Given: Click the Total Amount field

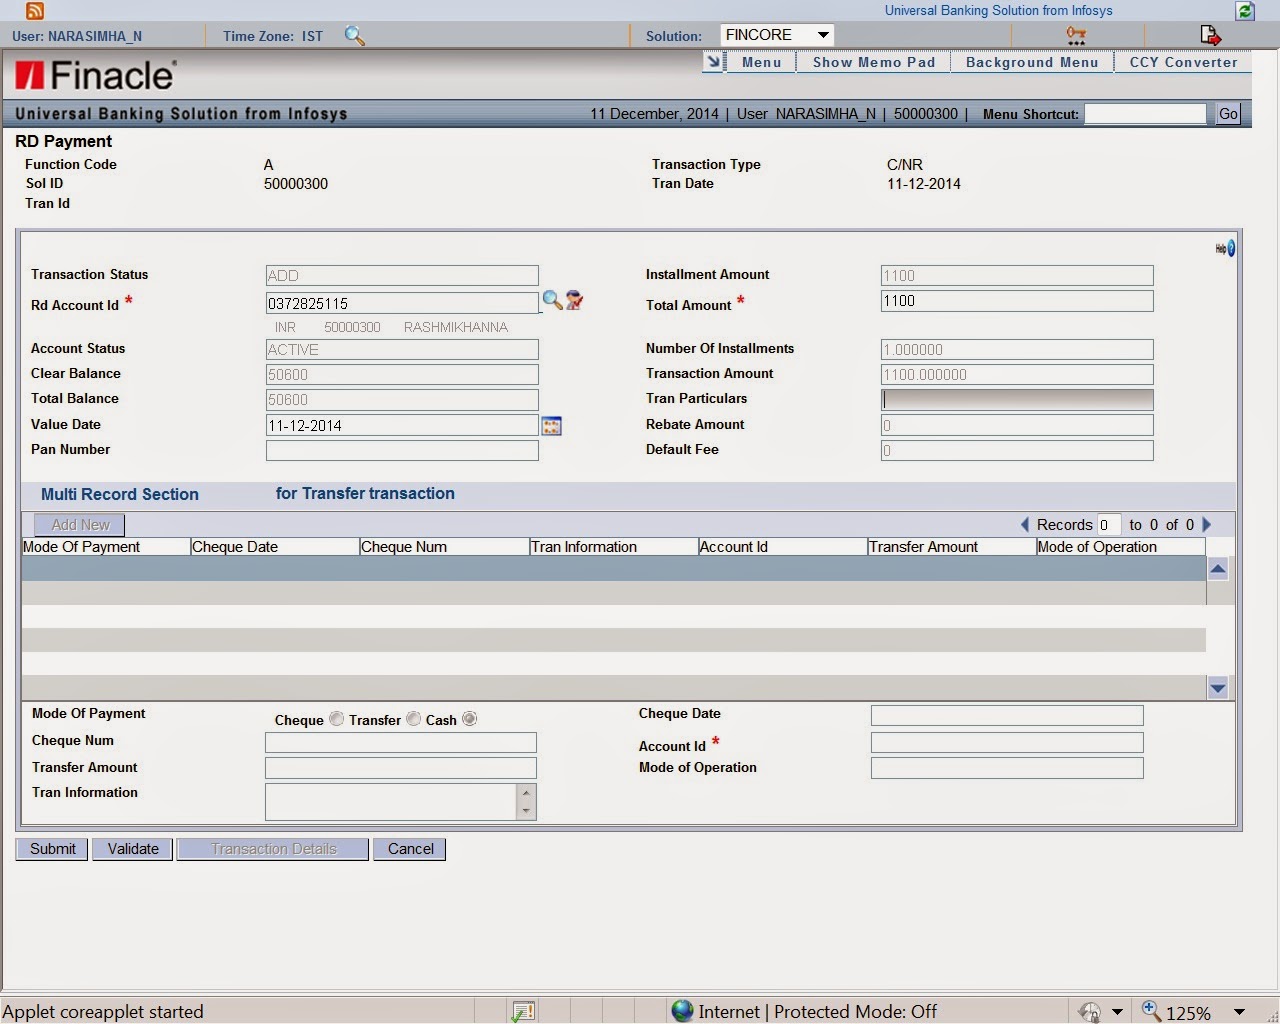Looking at the screenshot, I should pyautogui.click(x=1017, y=301).
